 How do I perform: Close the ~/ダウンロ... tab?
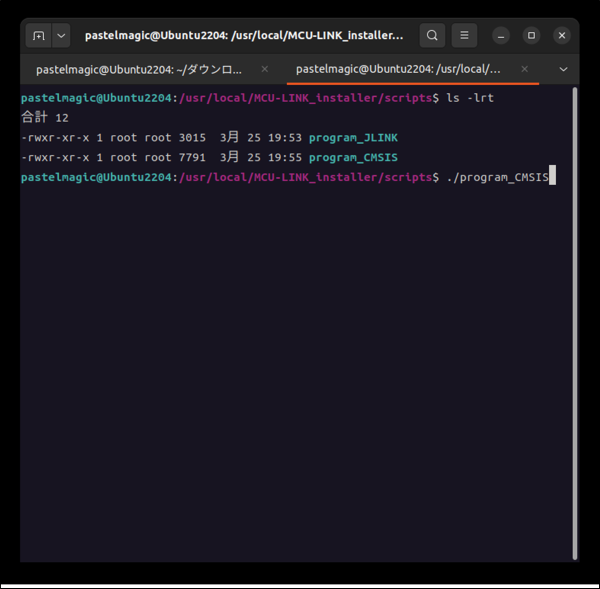[x=265, y=70]
